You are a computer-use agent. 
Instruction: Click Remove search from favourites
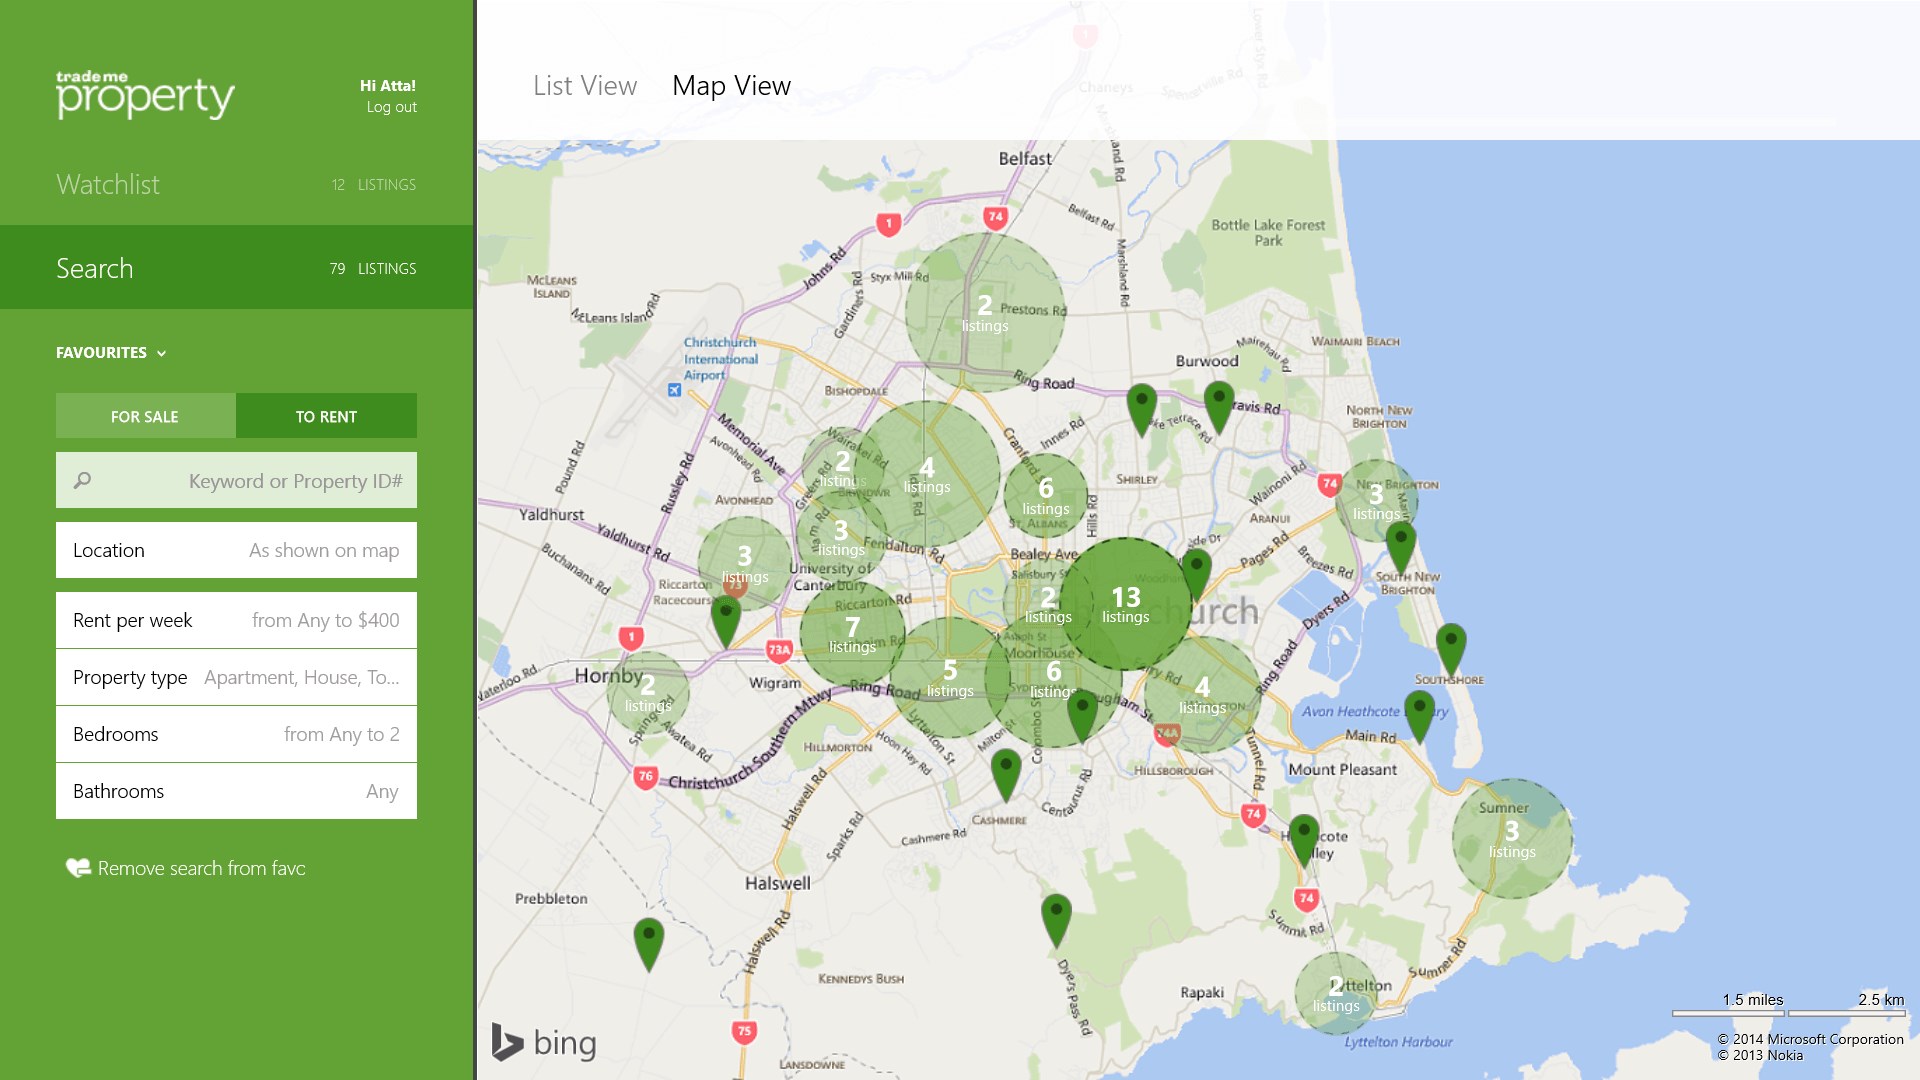click(201, 868)
